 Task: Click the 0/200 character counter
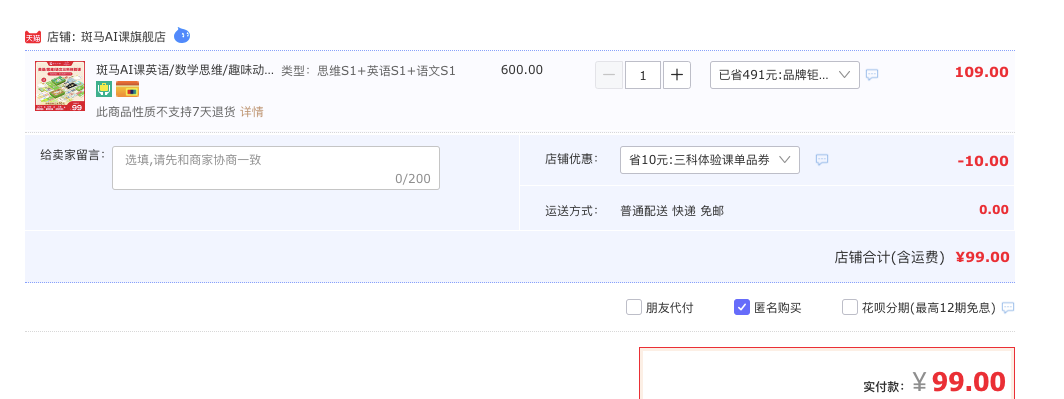pos(413,179)
